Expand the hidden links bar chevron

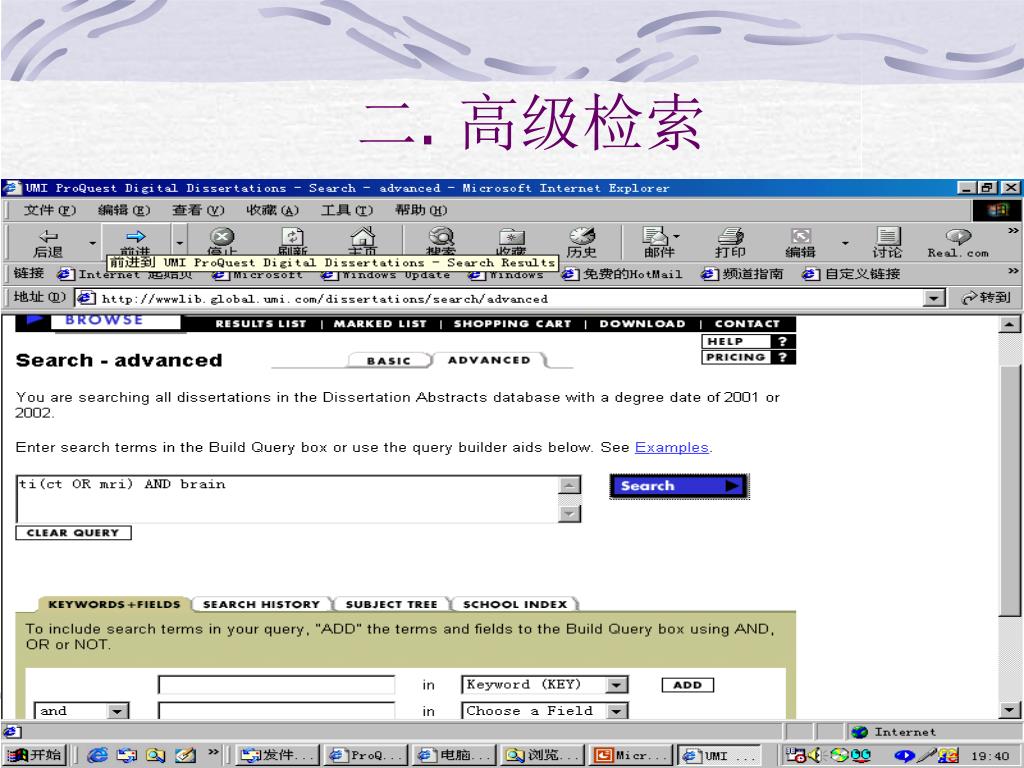1013,271
